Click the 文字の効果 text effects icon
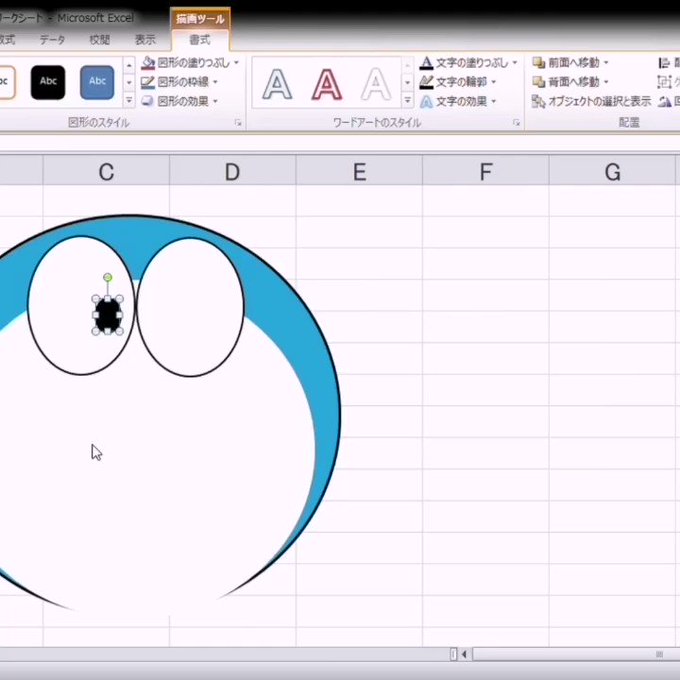The width and height of the screenshot is (680, 680). pyautogui.click(x=426, y=101)
